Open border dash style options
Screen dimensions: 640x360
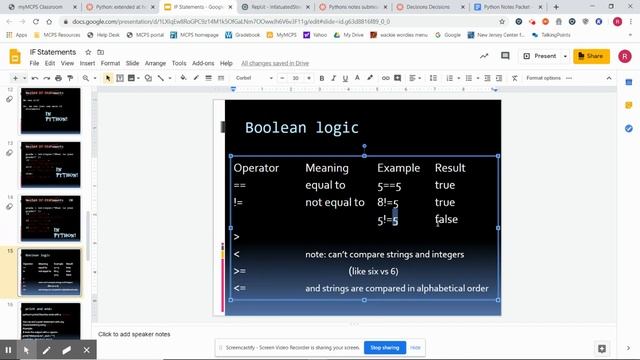tap(221, 78)
